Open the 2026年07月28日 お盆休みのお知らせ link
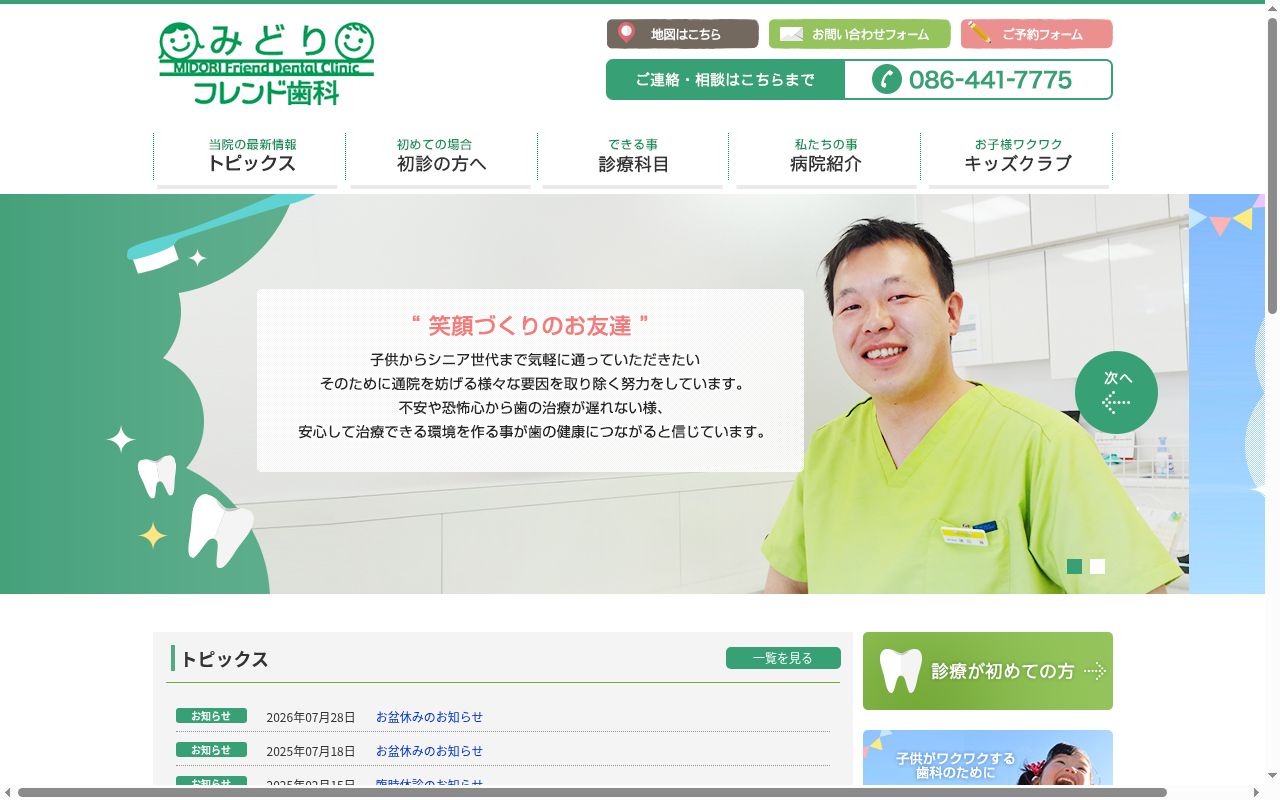 pos(429,717)
